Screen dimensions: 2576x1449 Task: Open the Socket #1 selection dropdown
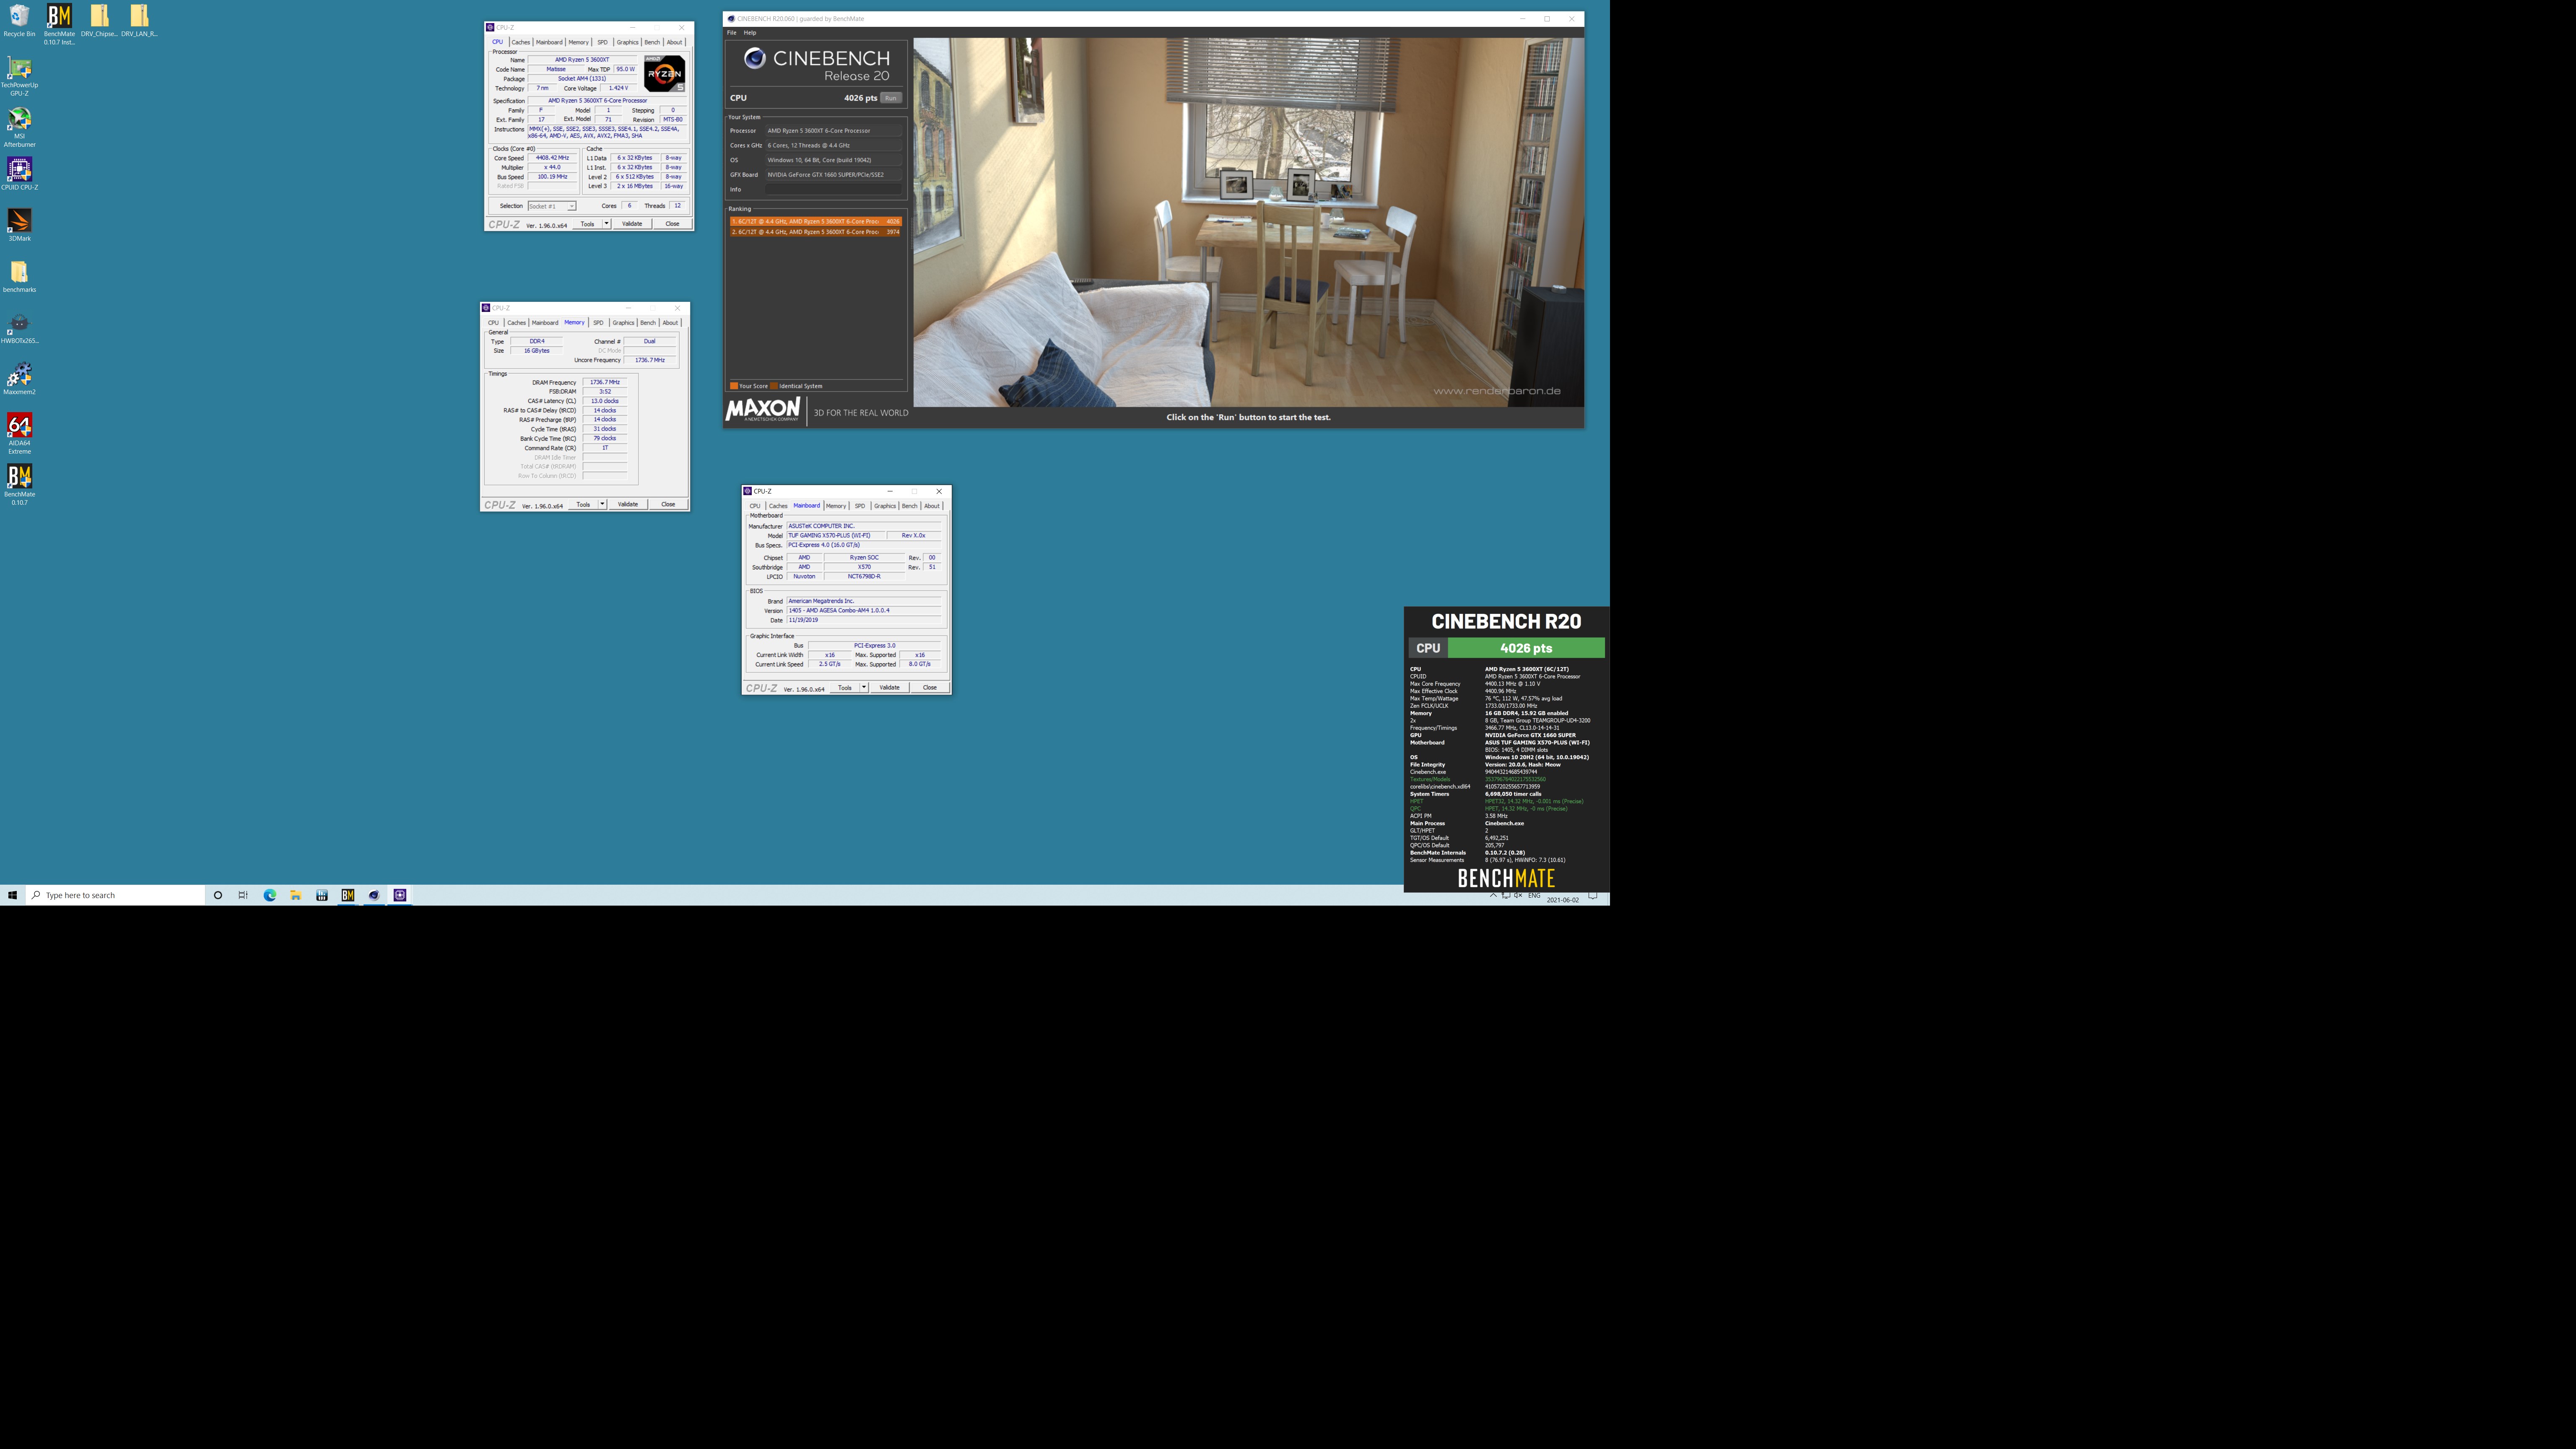click(552, 206)
